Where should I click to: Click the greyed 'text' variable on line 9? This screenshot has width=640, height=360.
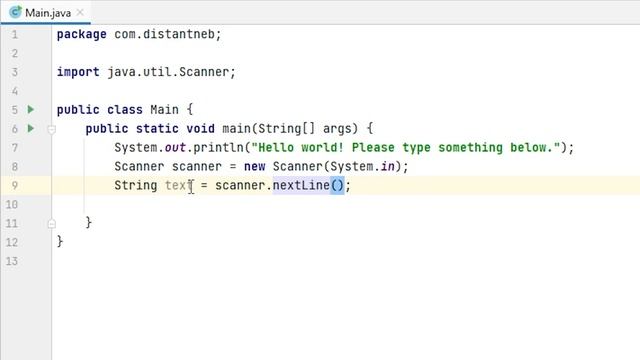(x=179, y=185)
